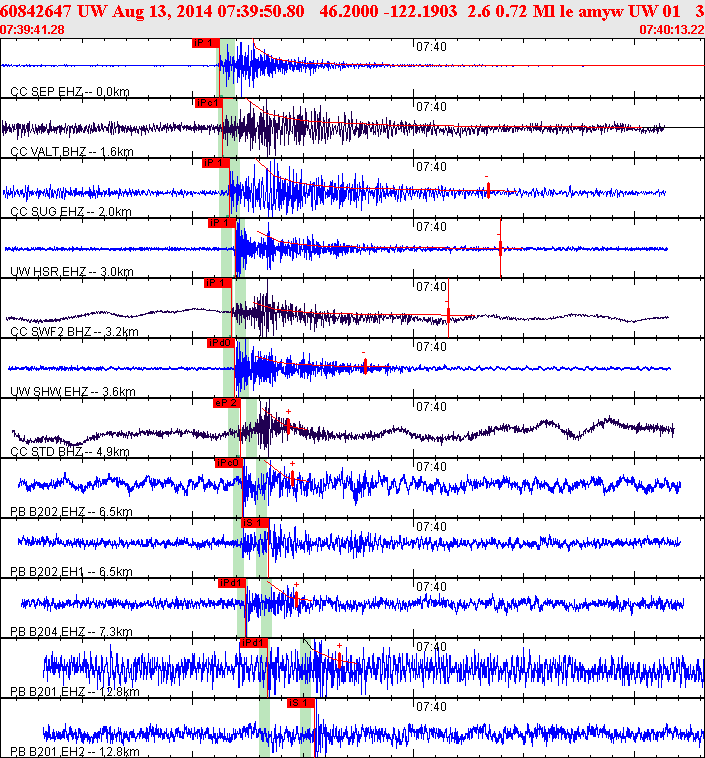Click the 07:40 time tick on PB B204 trace
The height and width of the screenshot is (758, 705).
(431, 586)
